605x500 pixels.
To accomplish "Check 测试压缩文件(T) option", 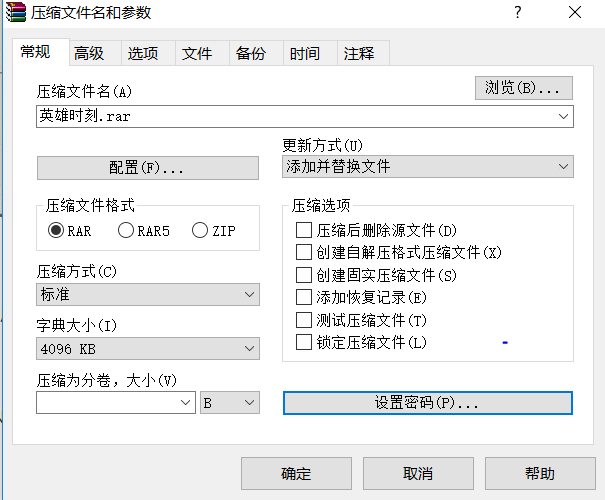I will pos(304,320).
